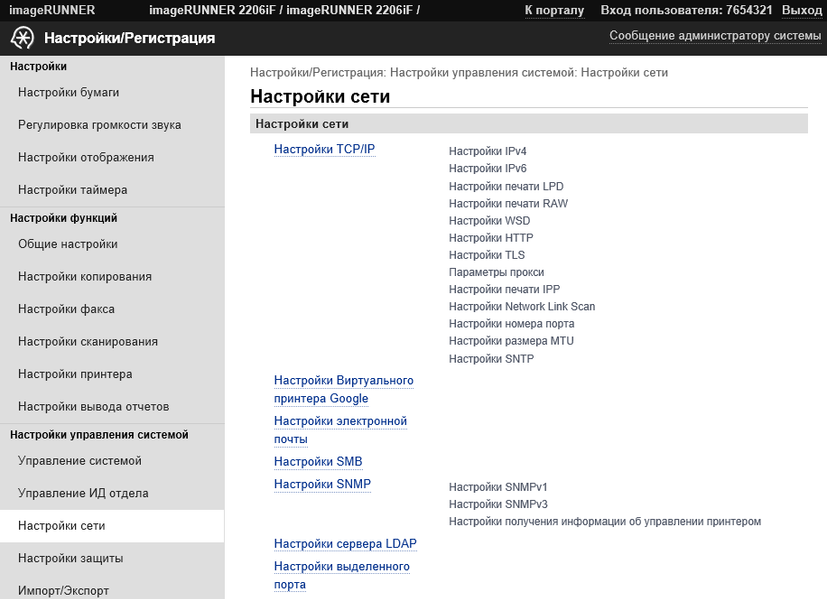827x599 pixels.
Task: Click the Настройки печати RAW text
Action: (508, 204)
